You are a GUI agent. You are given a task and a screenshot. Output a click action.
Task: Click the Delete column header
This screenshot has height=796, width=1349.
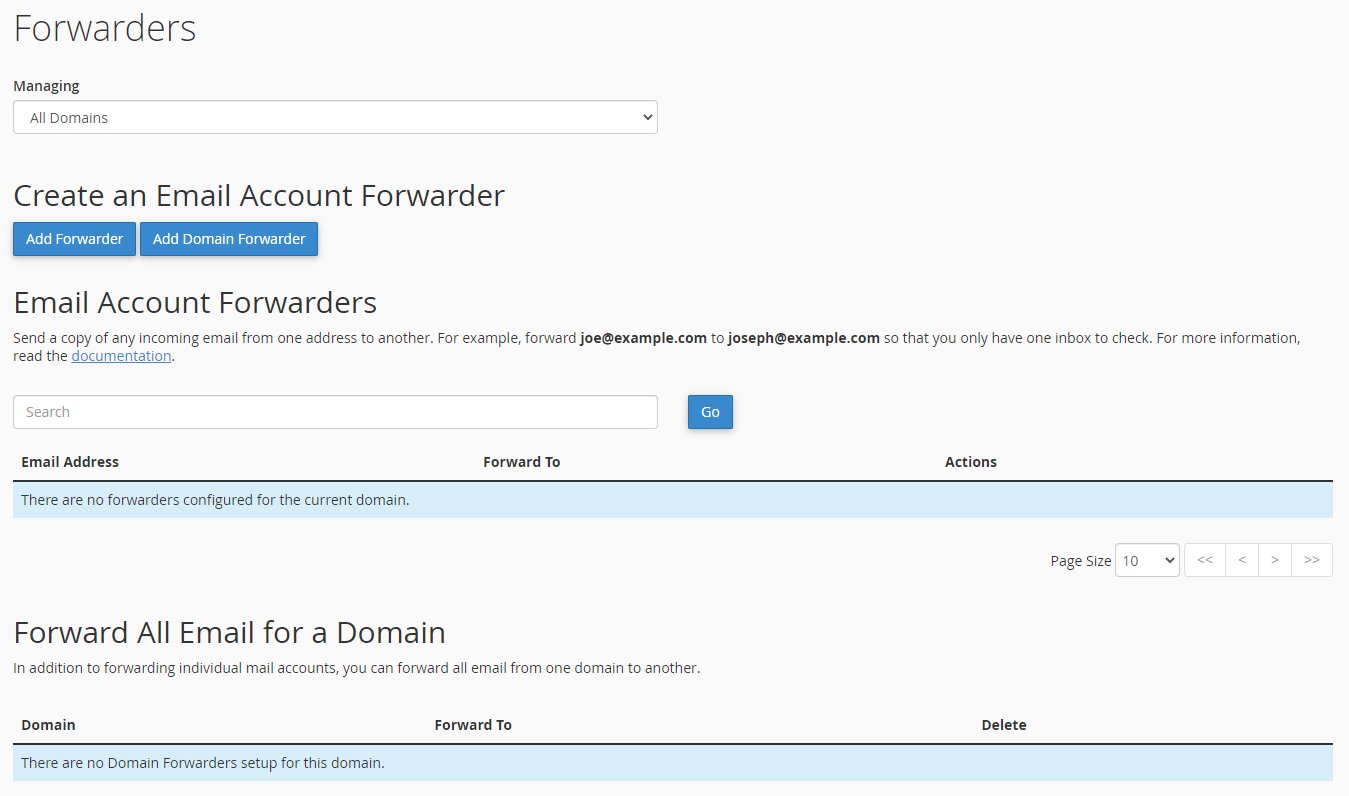[1003, 725]
